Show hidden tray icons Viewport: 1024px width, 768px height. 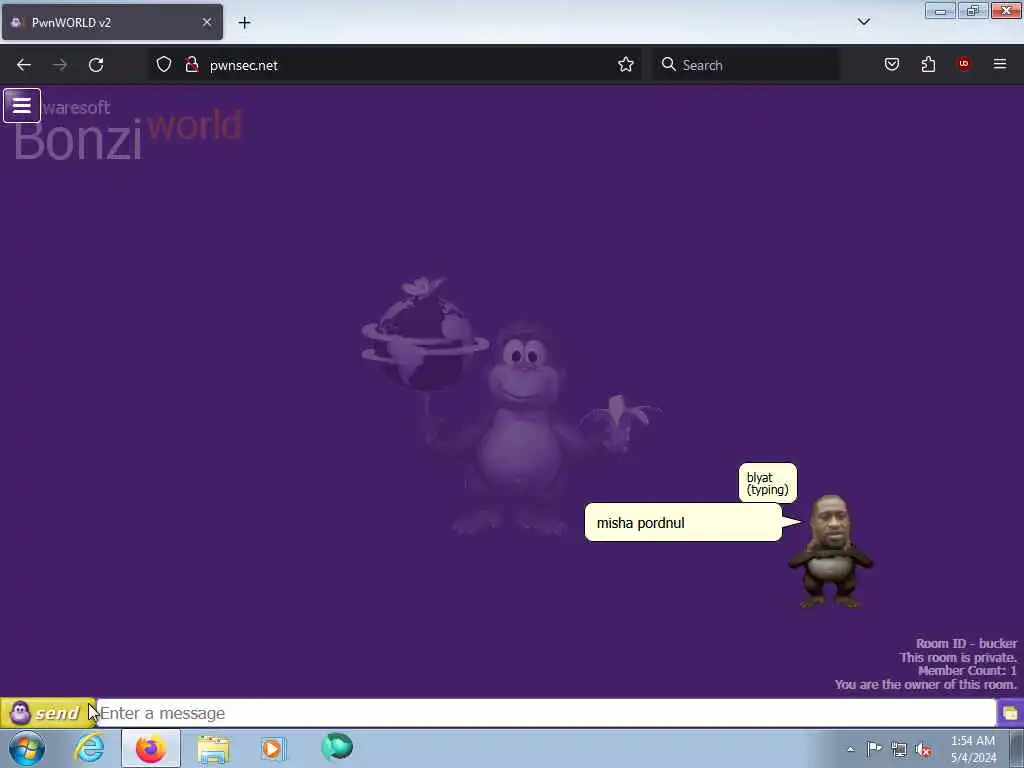[850, 749]
